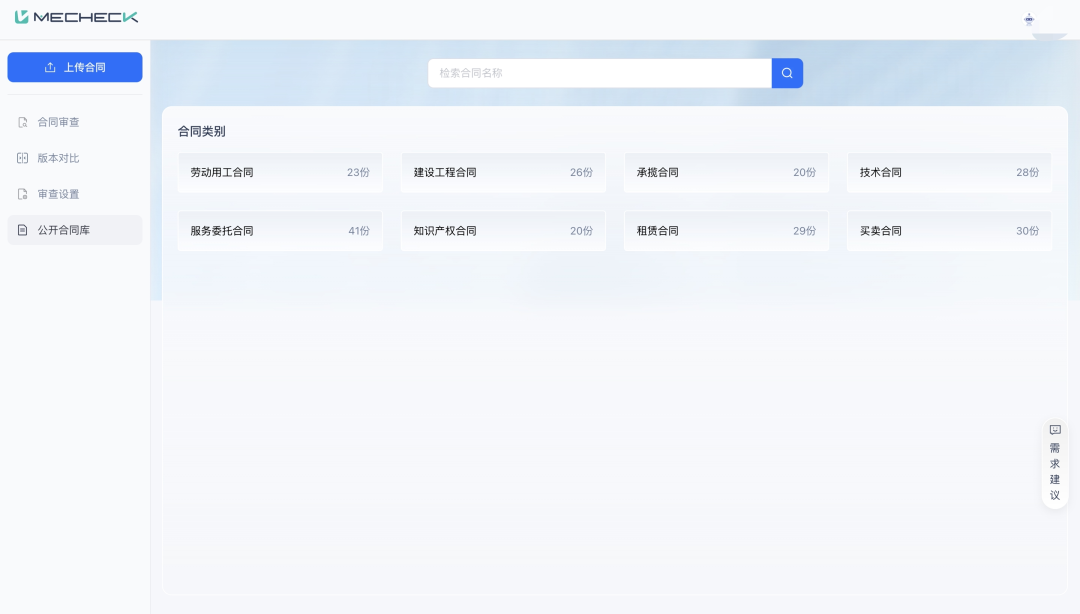Open the robot avatar icon top right

point(1029,19)
